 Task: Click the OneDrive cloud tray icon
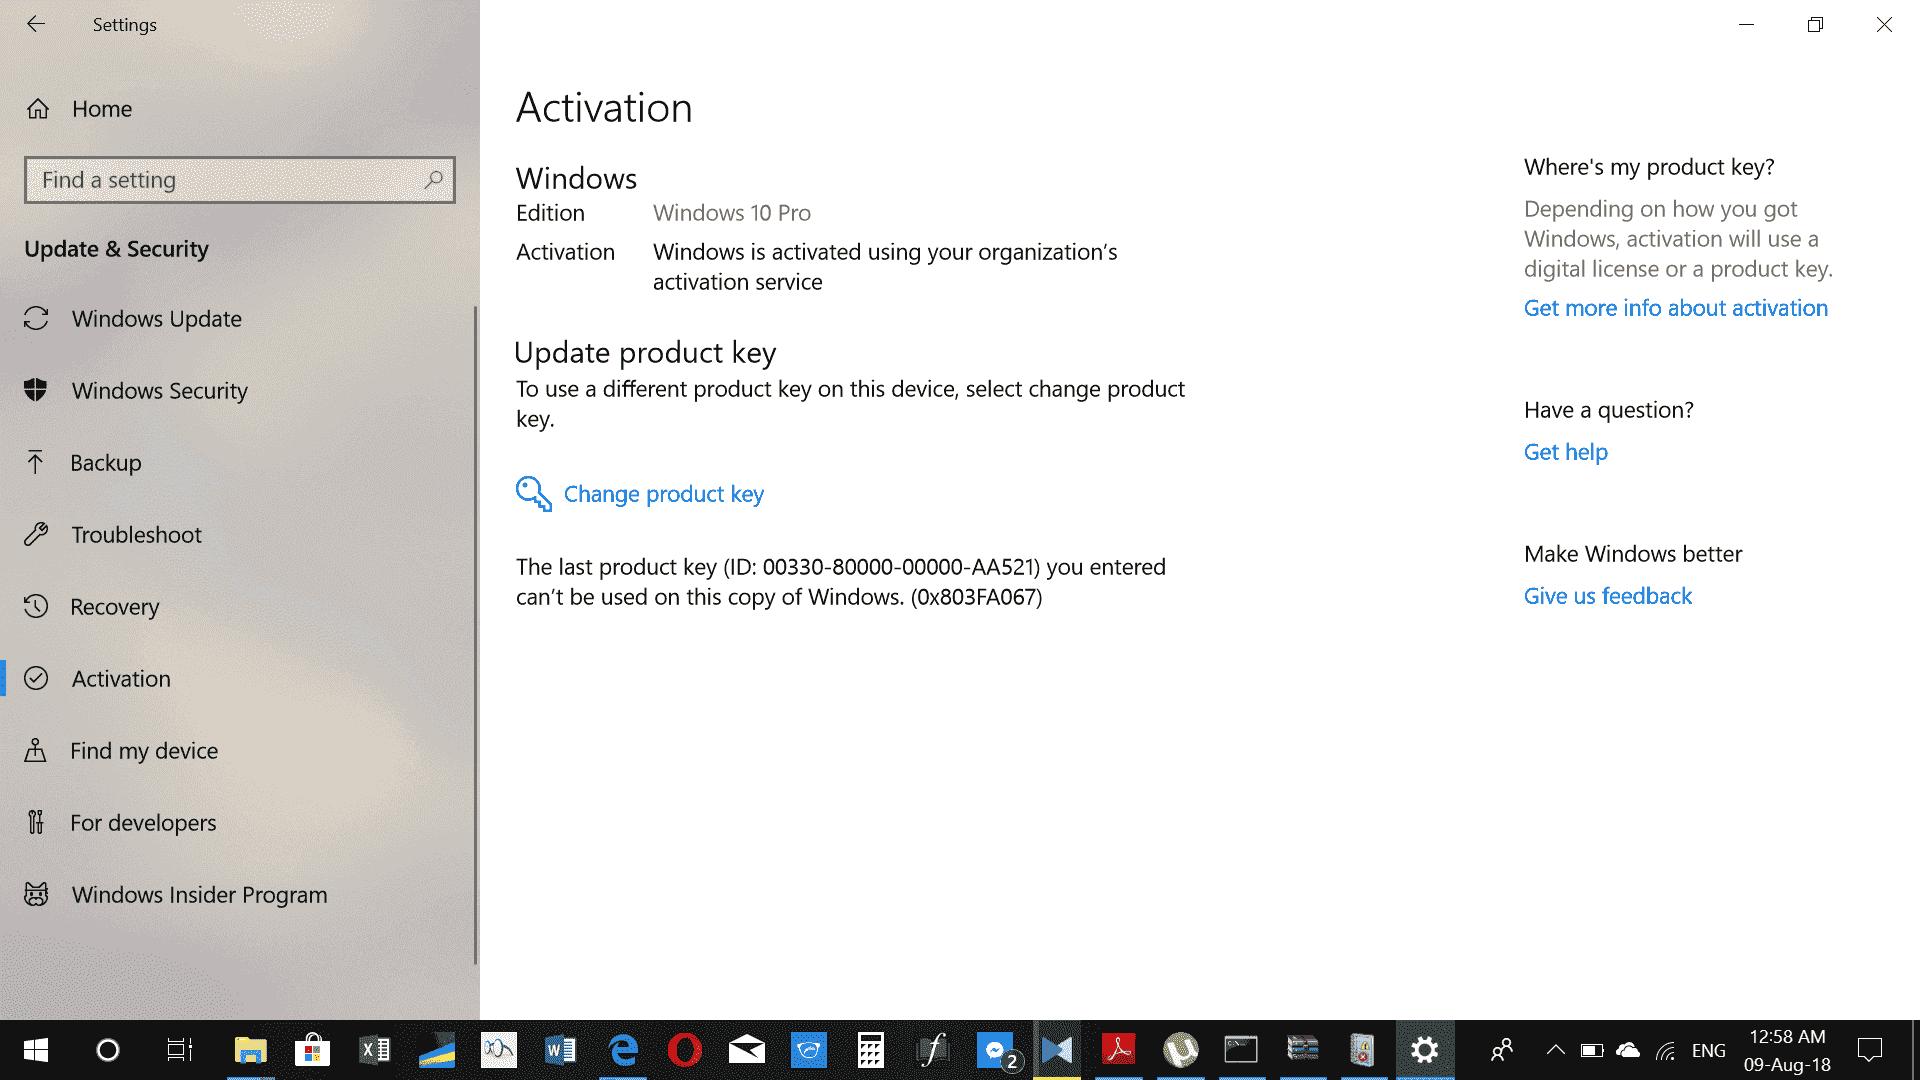coord(1628,1050)
